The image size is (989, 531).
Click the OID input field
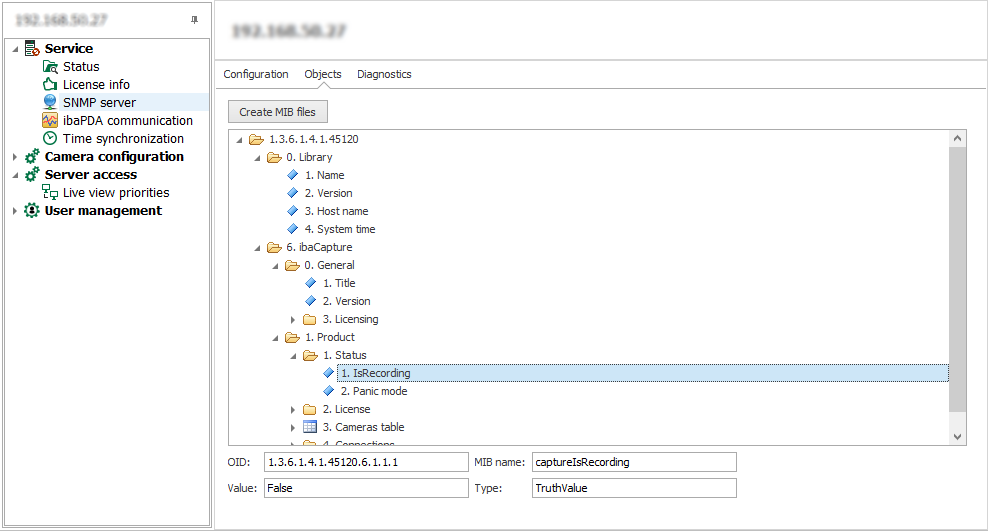[366, 462]
